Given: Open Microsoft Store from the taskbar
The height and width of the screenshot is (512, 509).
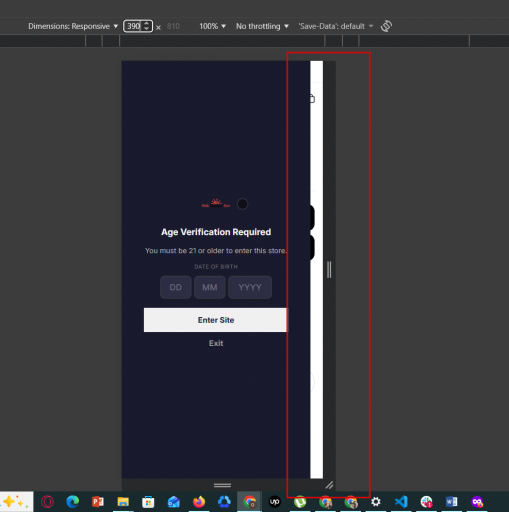Looking at the screenshot, I should click(x=148, y=502).
